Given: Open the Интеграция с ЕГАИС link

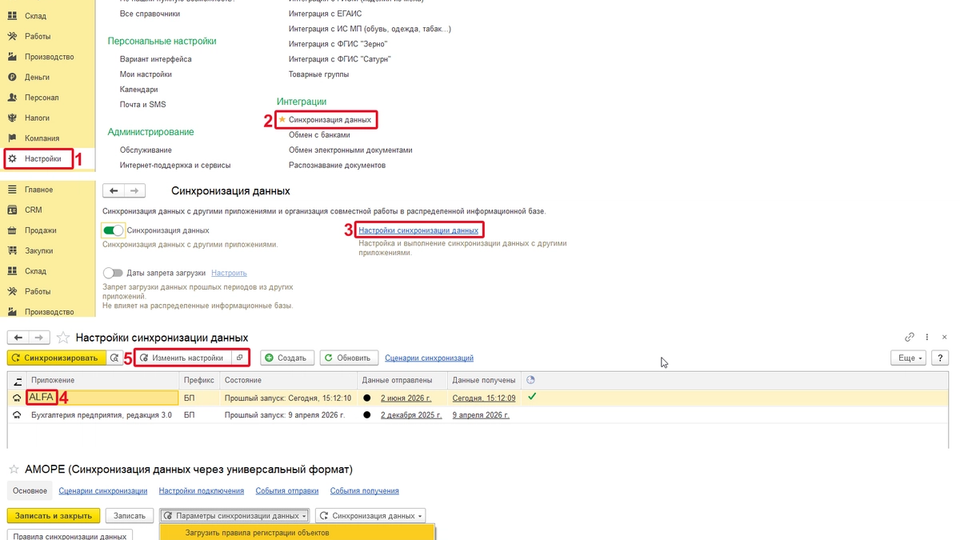Looking at the screenshot, I should (x=325, y=13).
